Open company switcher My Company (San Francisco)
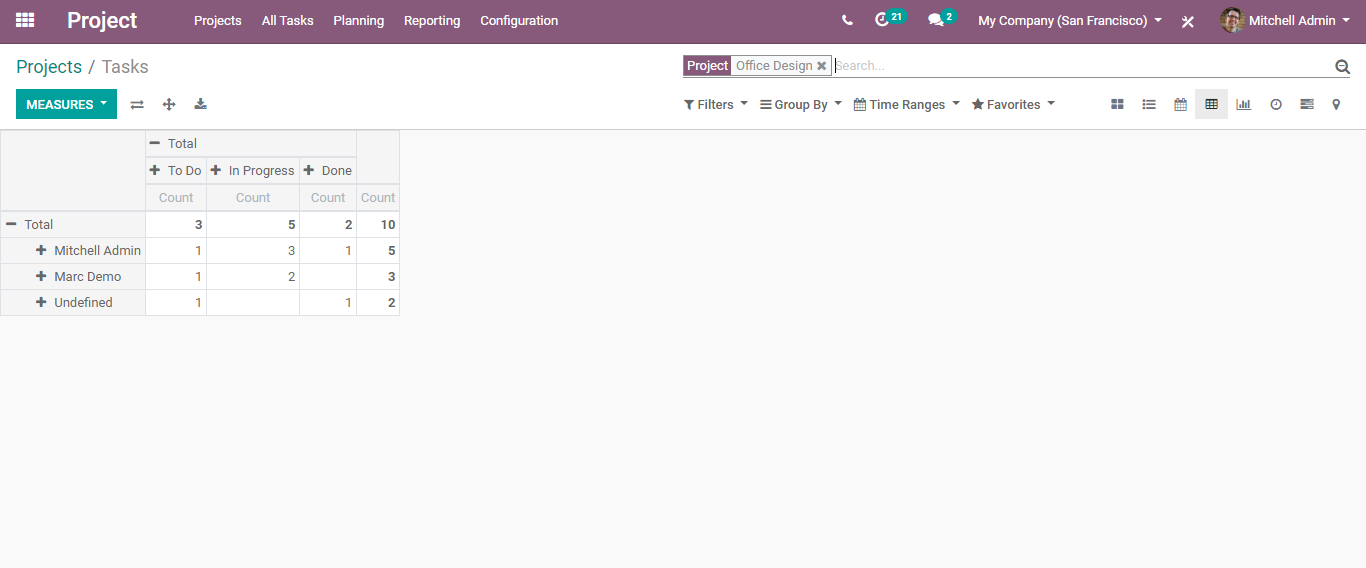This screenshot has height=568, width=1366. pos(1070,20)
